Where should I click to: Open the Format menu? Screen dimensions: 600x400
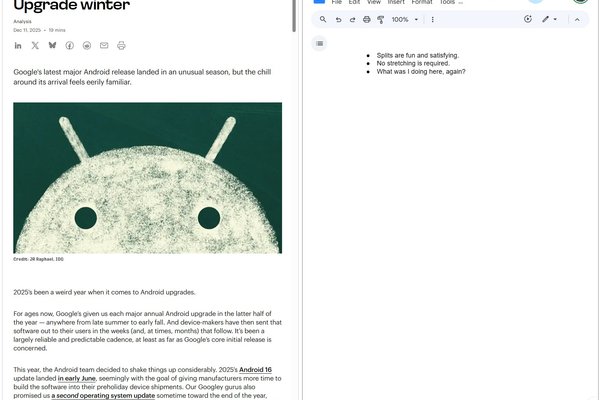click(422, 2)
